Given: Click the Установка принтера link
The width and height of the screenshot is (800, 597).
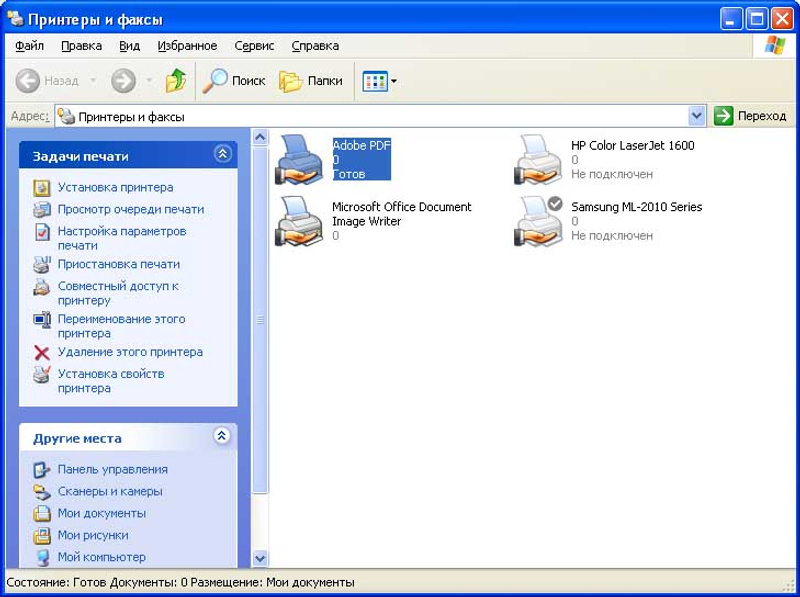Looking at the screenshot, I should point(115,187).
